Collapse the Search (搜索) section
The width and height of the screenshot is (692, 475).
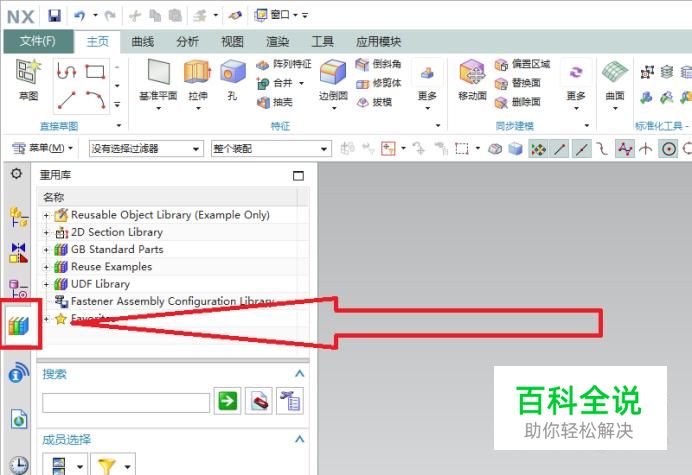pos(300,374)
